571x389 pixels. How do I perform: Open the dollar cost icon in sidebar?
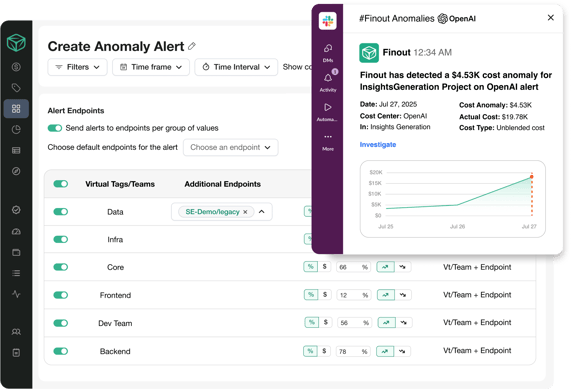(x=16, y=67)
